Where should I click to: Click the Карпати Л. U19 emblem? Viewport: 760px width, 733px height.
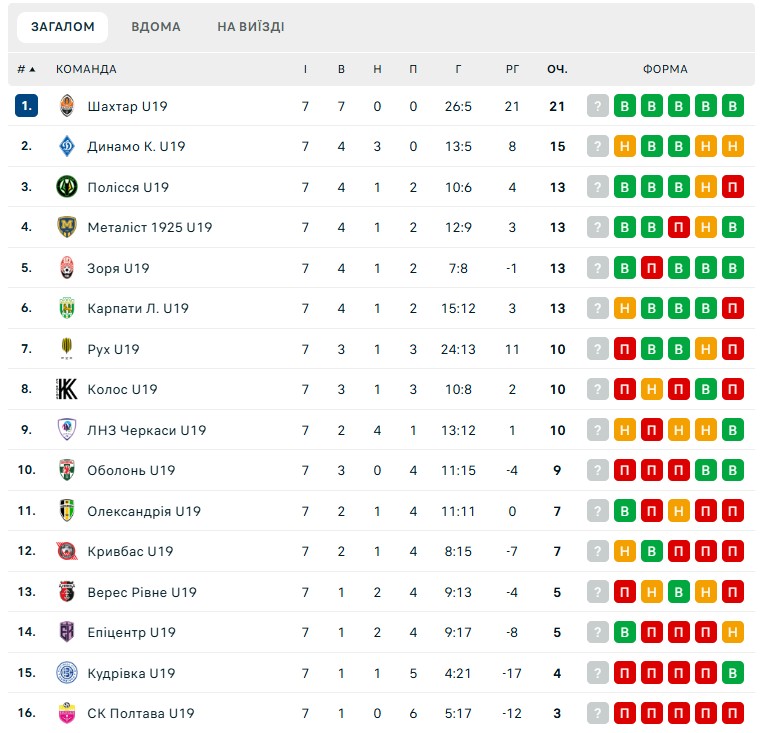pos(67,308)
